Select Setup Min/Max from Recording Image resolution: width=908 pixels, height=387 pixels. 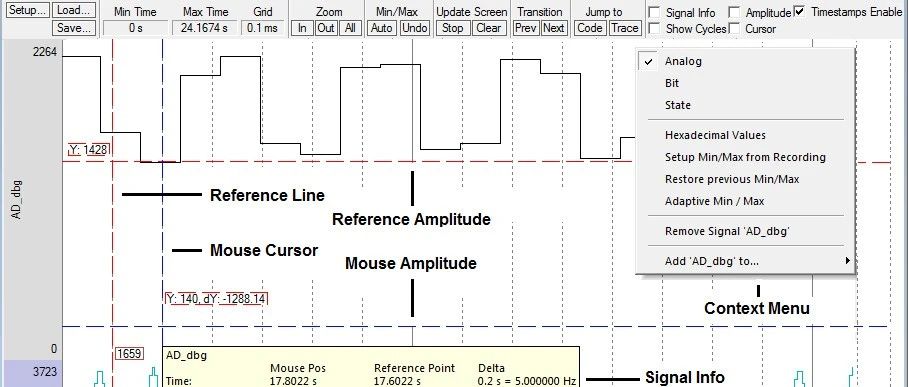pos(745,157)
